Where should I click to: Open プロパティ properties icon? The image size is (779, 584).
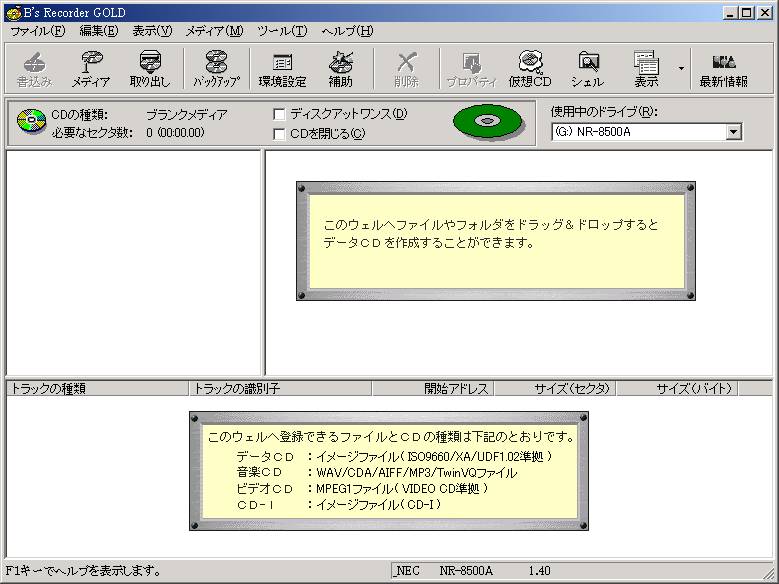(x=471, y=69)
